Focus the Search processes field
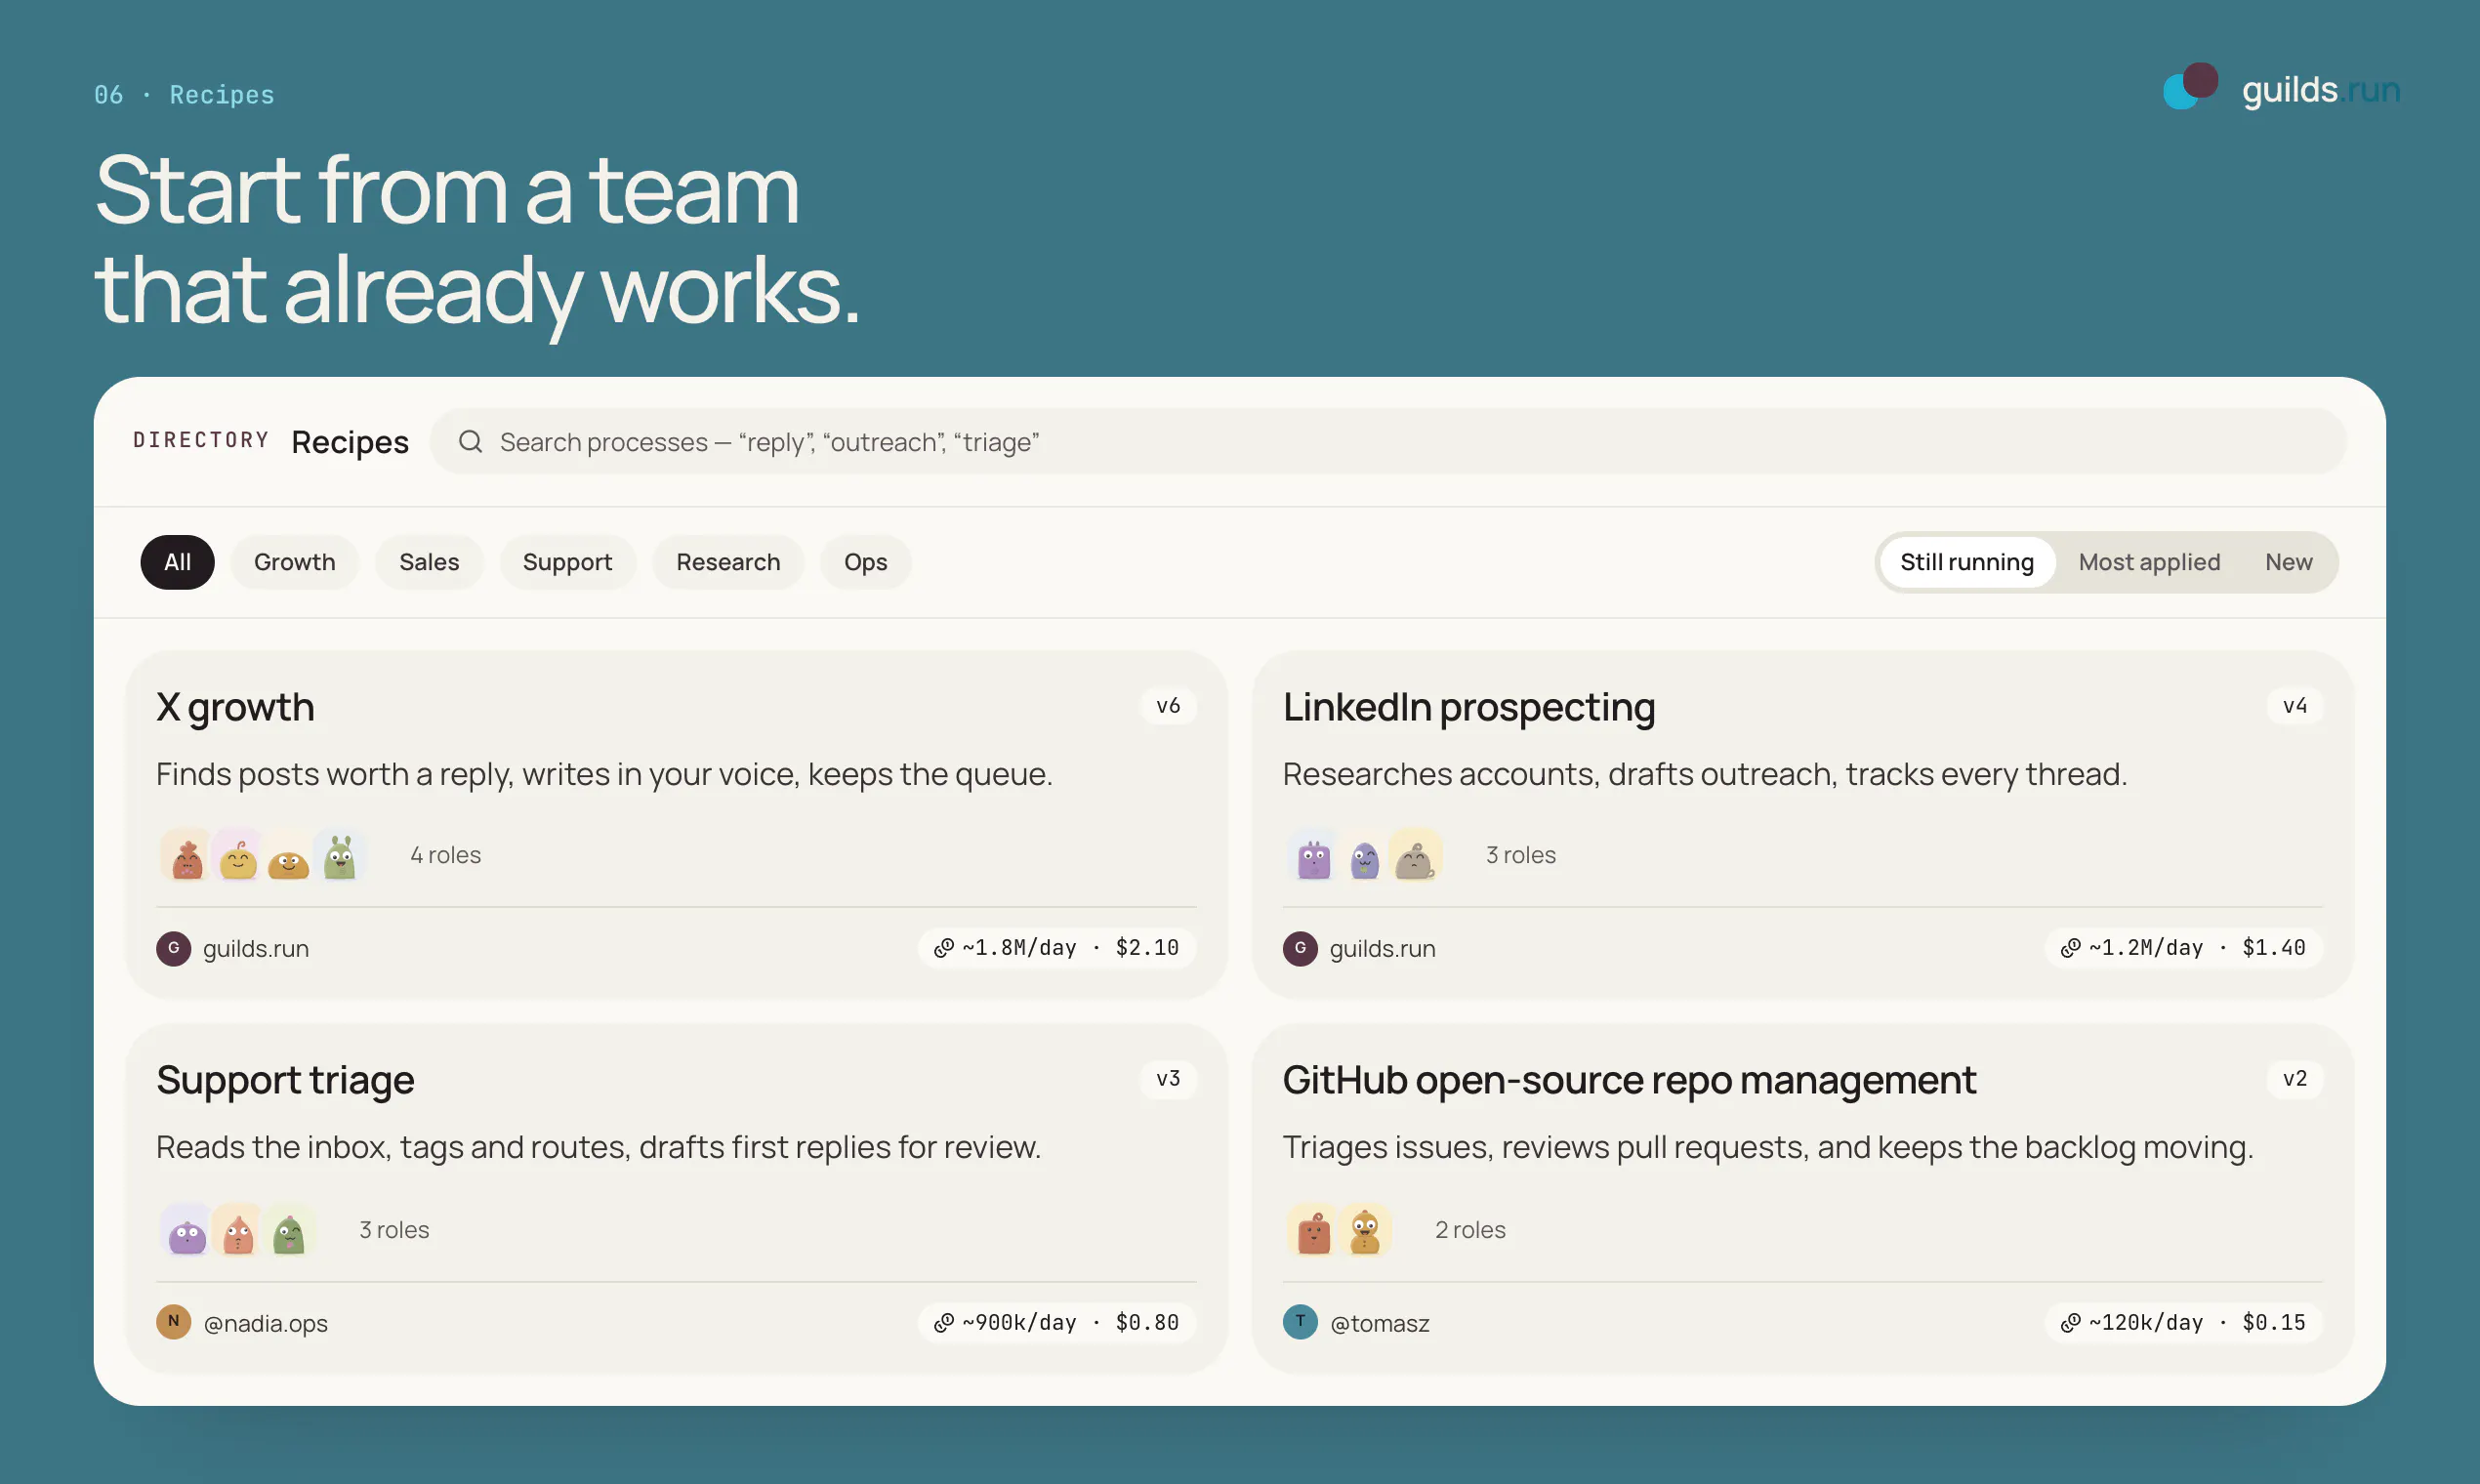2480x1484 pixels. coord(1387,441)
